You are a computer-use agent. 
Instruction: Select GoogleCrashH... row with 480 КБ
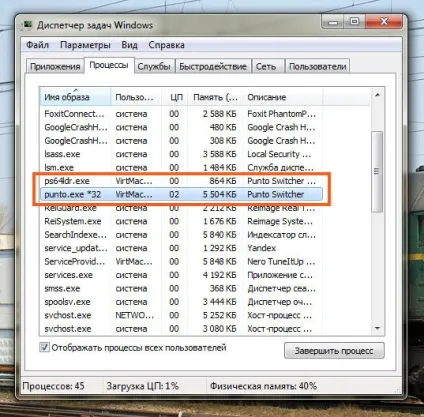tap(181, 127)
